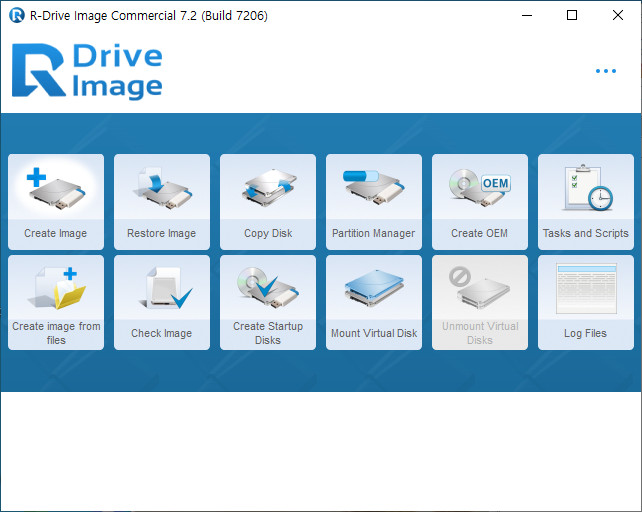This screenshot has width=642, height=512.
Task: Open the Create Image tile
Action: click(x=56, y=202)
